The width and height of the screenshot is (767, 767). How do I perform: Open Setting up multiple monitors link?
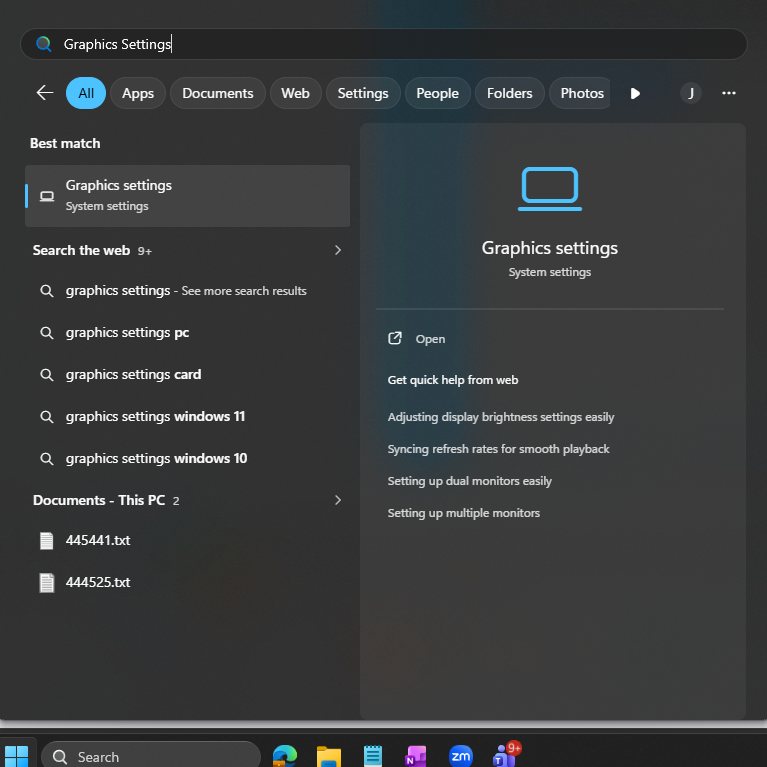[464, 513]
